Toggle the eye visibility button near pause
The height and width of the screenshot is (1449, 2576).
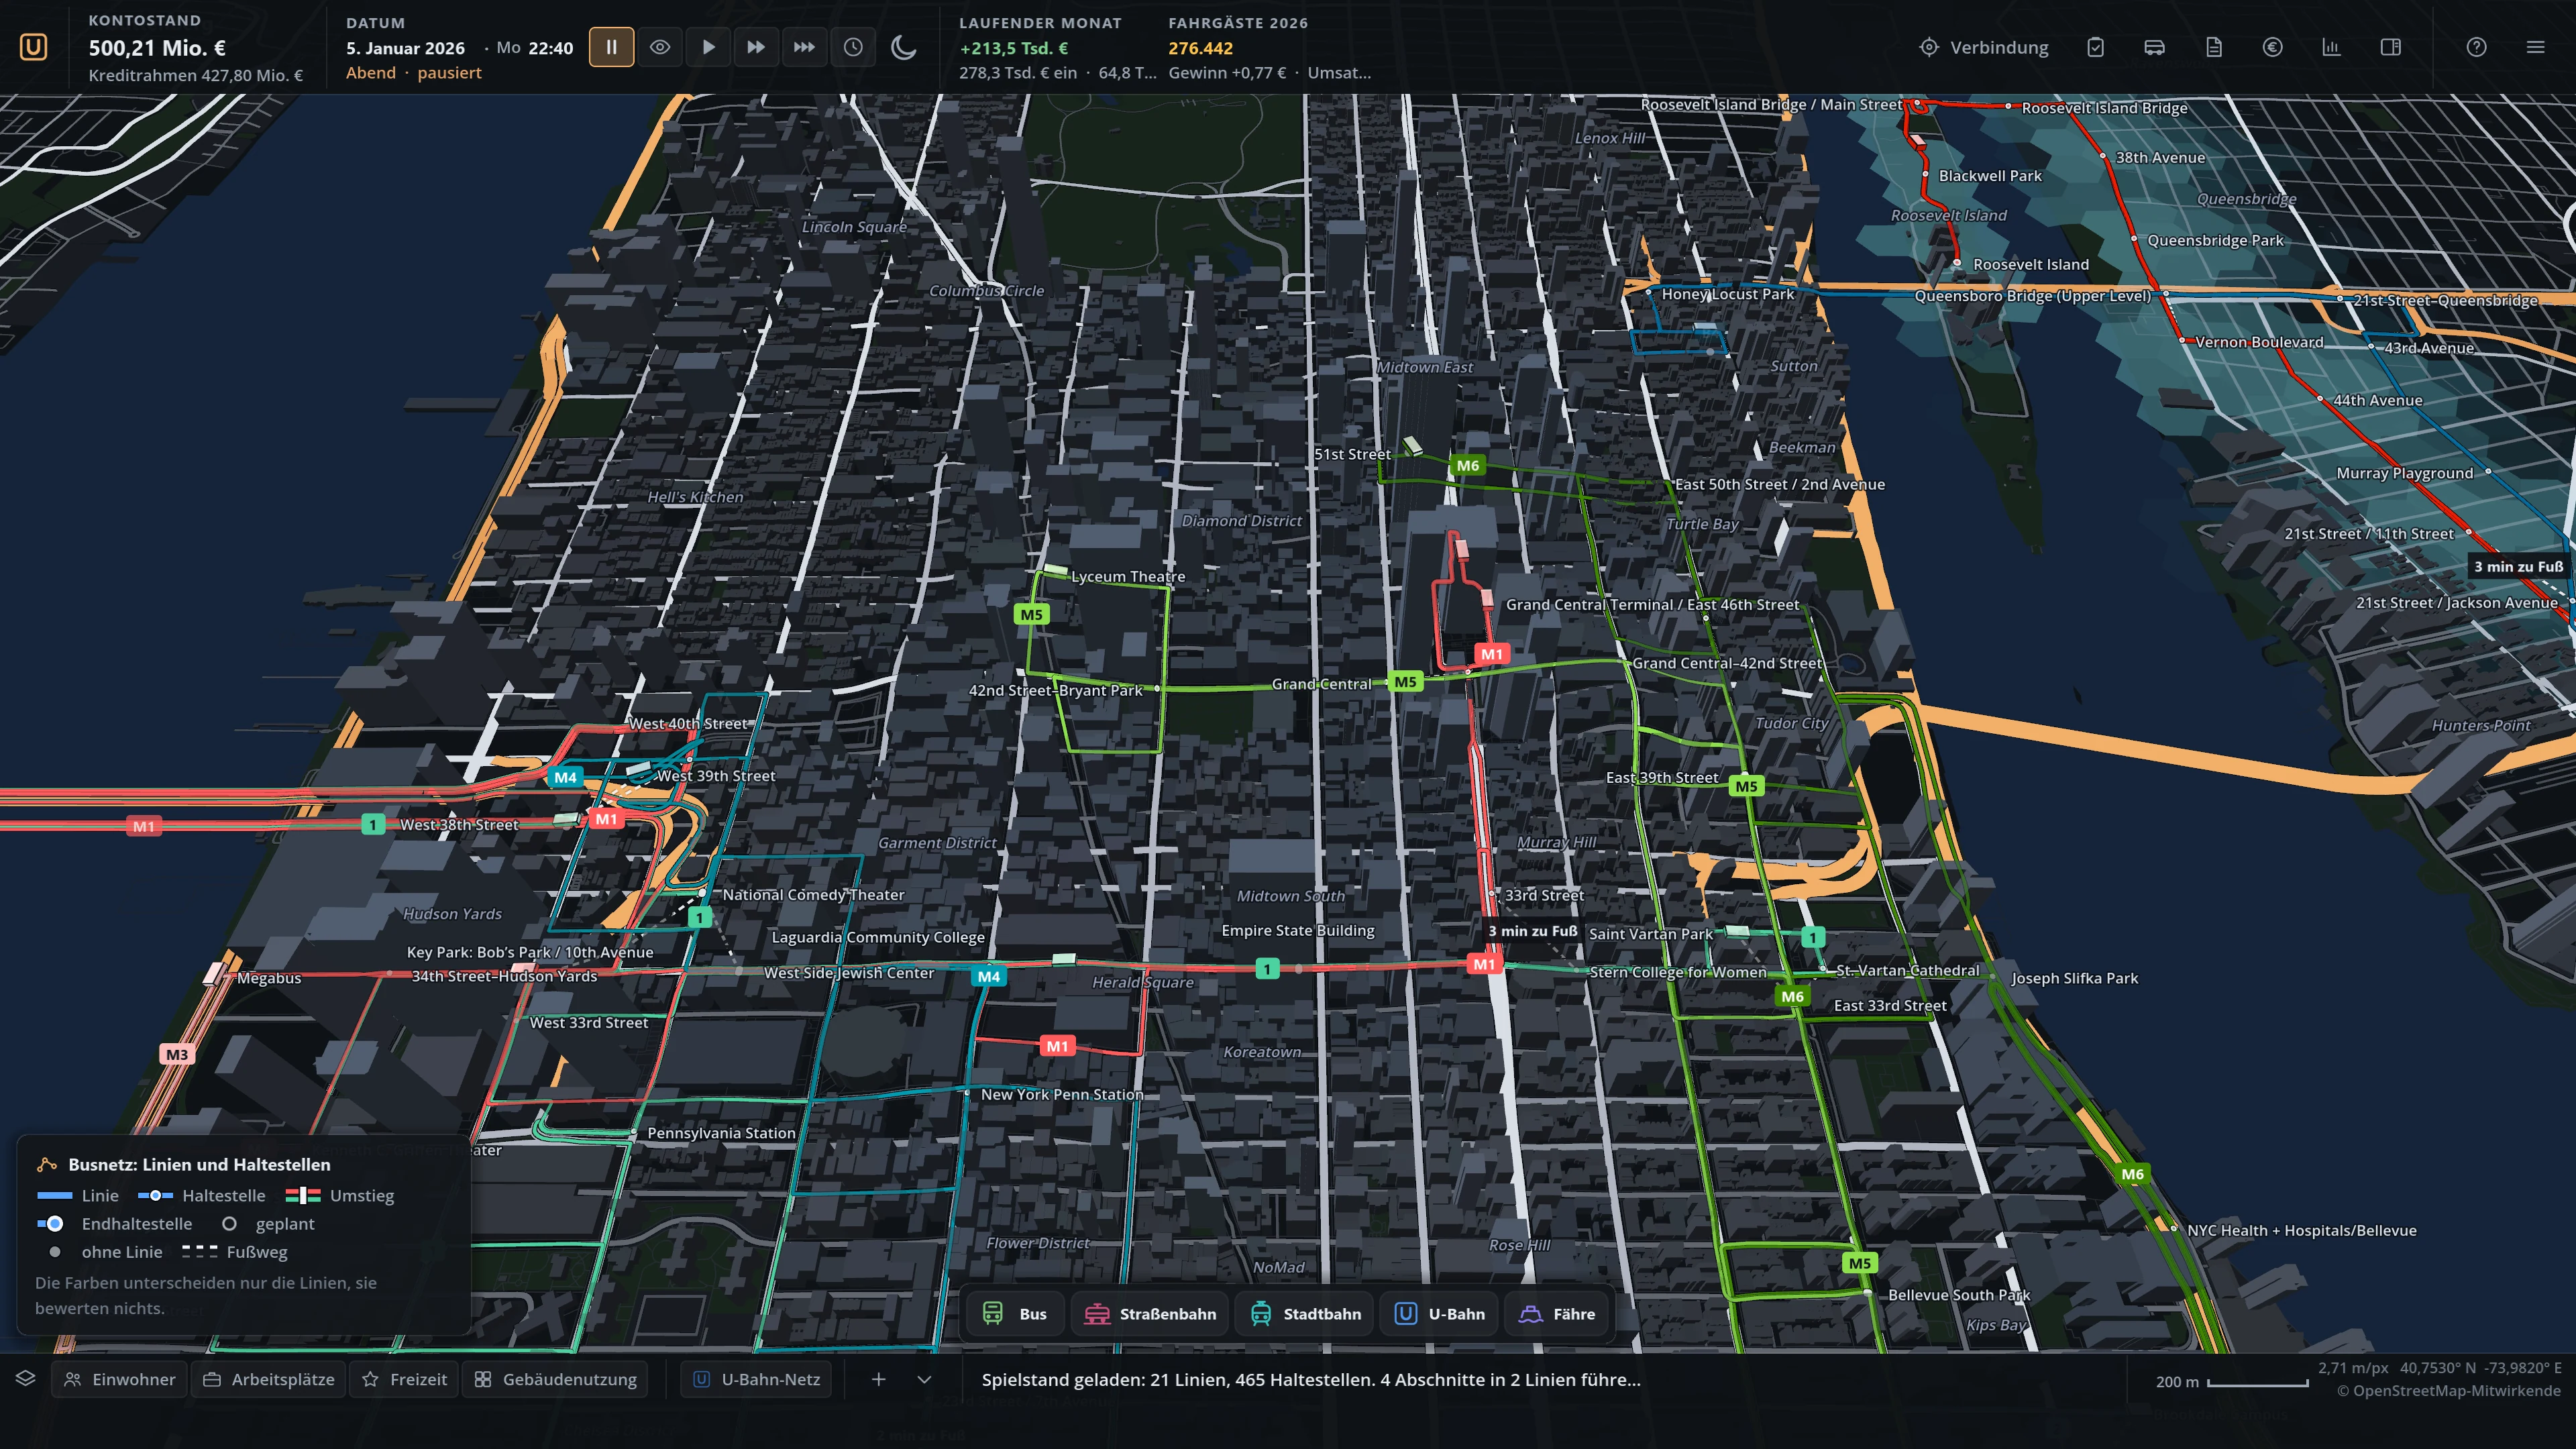pos(660,47)
